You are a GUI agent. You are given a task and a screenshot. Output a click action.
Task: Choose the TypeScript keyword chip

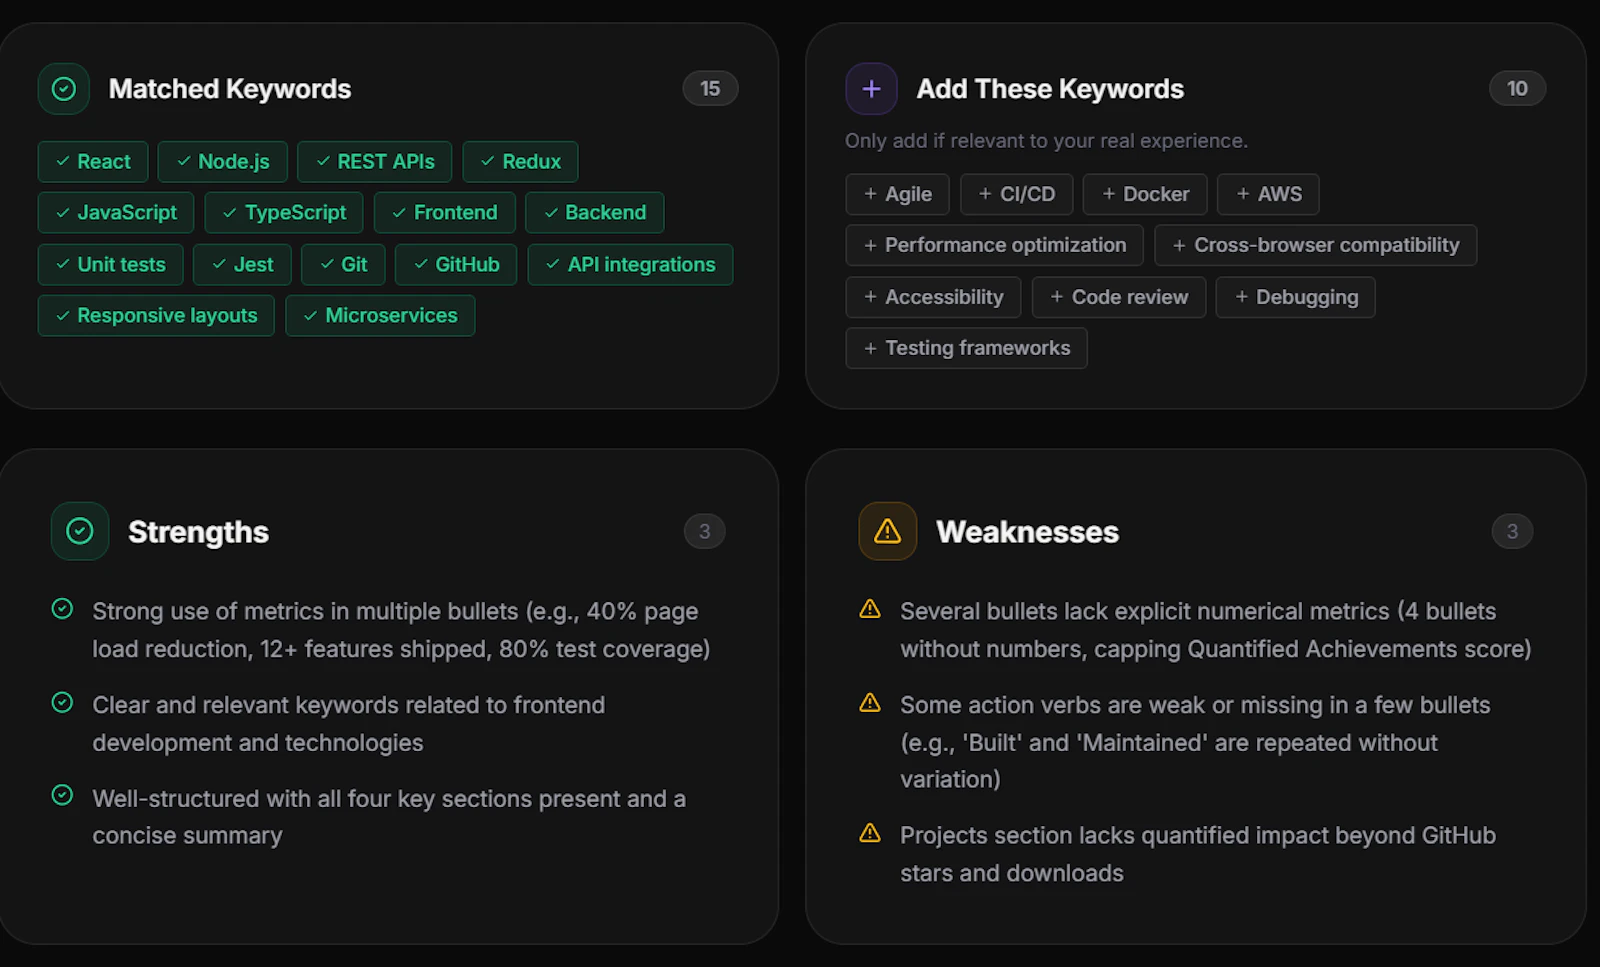tap(284, 213)
